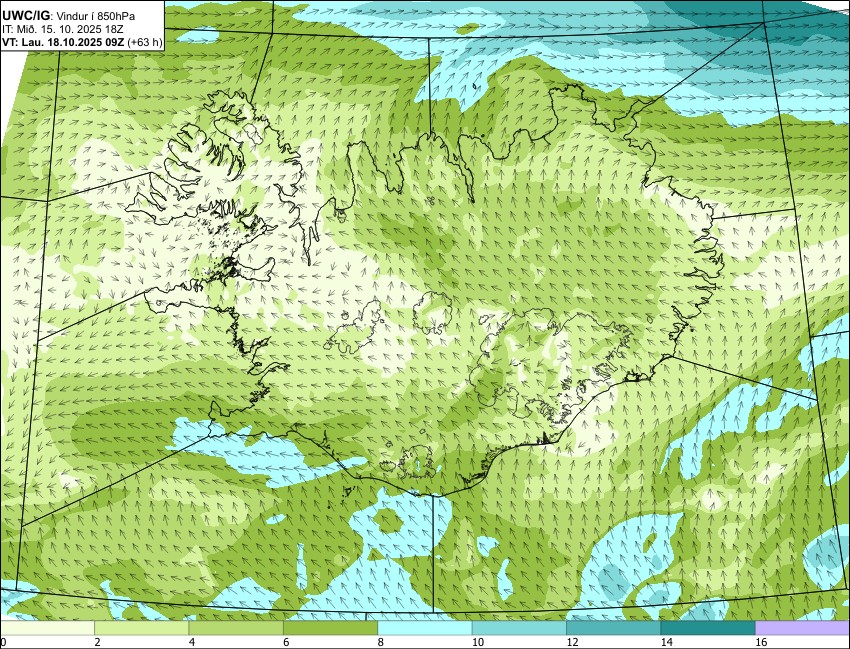Click the 'UWC/IG: Vindur í 850hPa' title text
This screenshot has width=850, height=649.
(69, 17)
